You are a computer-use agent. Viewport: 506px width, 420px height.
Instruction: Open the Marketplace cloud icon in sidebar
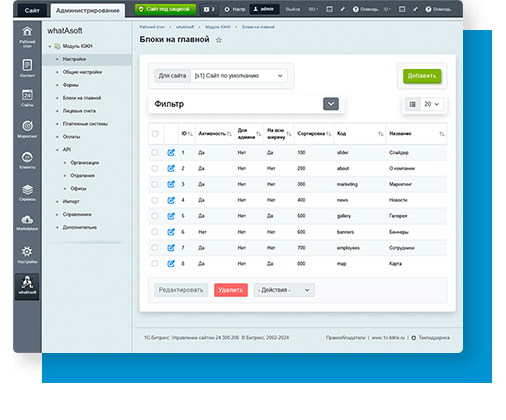[x=27, y=220]
